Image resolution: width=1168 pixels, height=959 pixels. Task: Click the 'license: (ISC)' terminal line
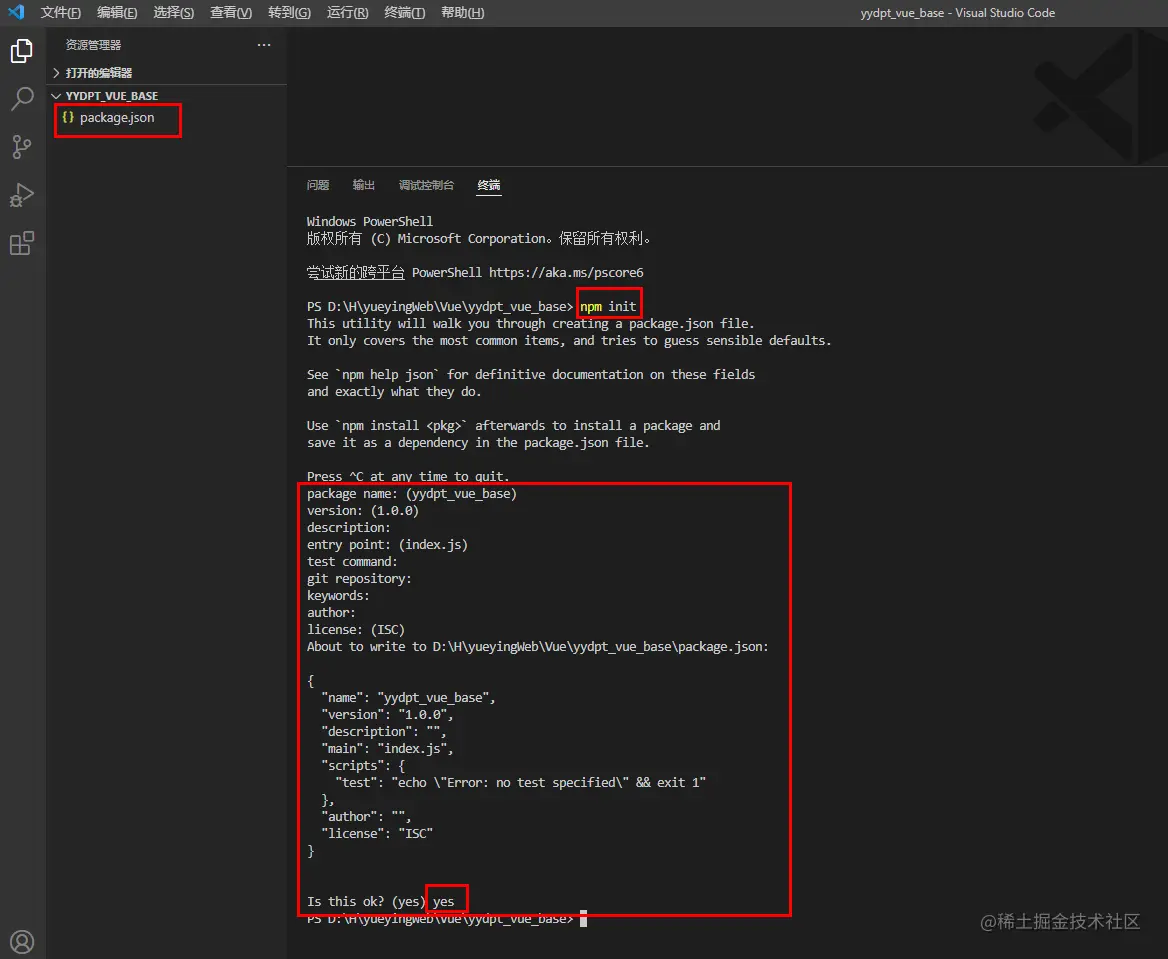coord(355,630)
